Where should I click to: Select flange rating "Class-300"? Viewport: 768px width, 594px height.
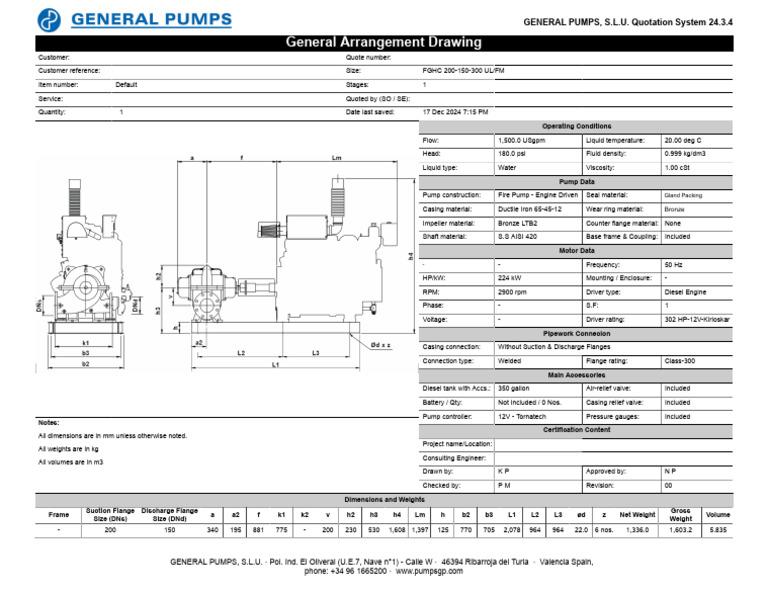click(679, 361)
